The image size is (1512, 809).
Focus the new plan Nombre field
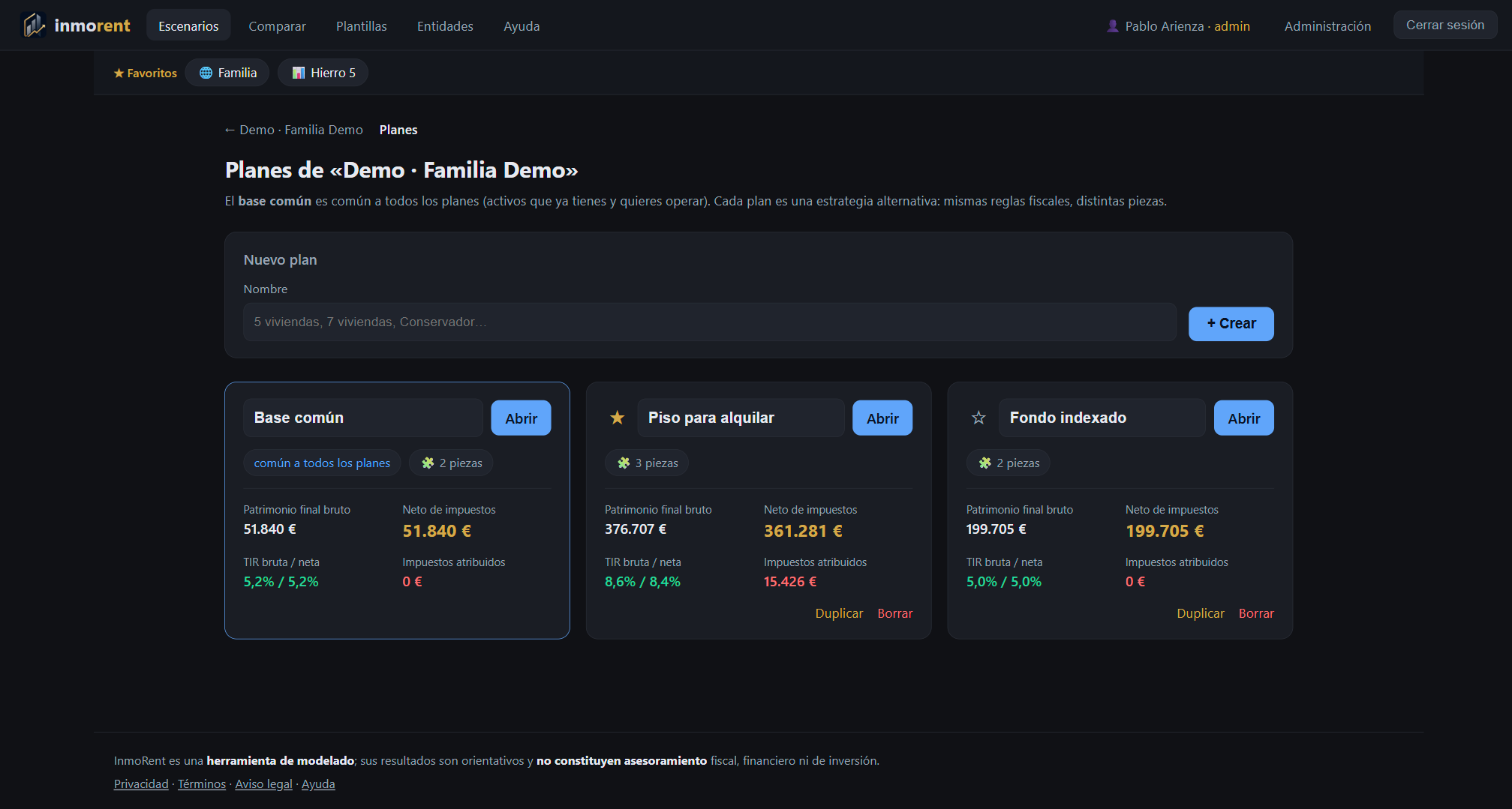[x=710, y=322]
